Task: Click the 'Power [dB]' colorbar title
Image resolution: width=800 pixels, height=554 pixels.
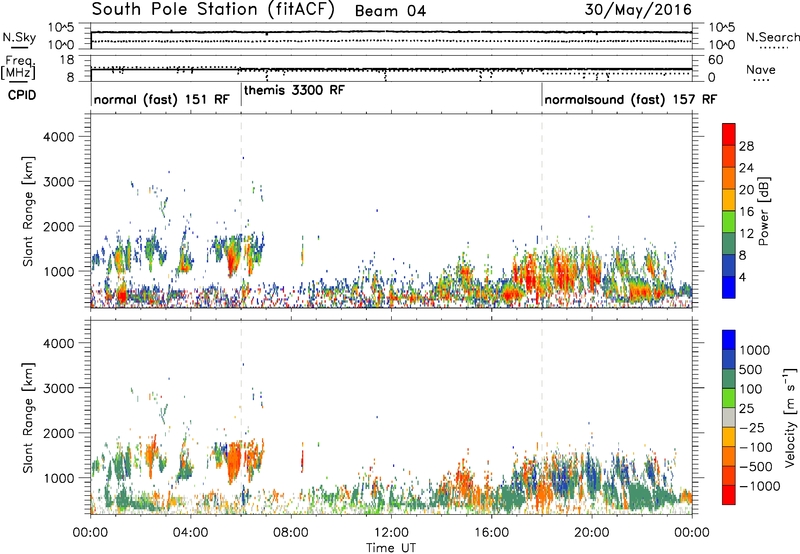Action: click(764, 211)
